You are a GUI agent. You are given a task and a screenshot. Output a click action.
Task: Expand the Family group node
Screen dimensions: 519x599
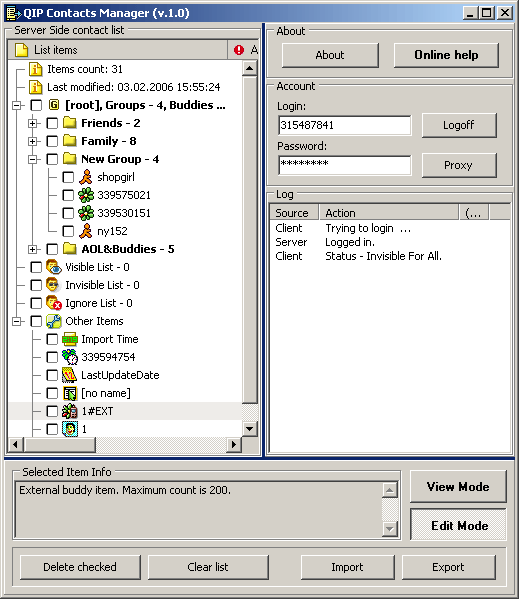click(x=33, y=141)
